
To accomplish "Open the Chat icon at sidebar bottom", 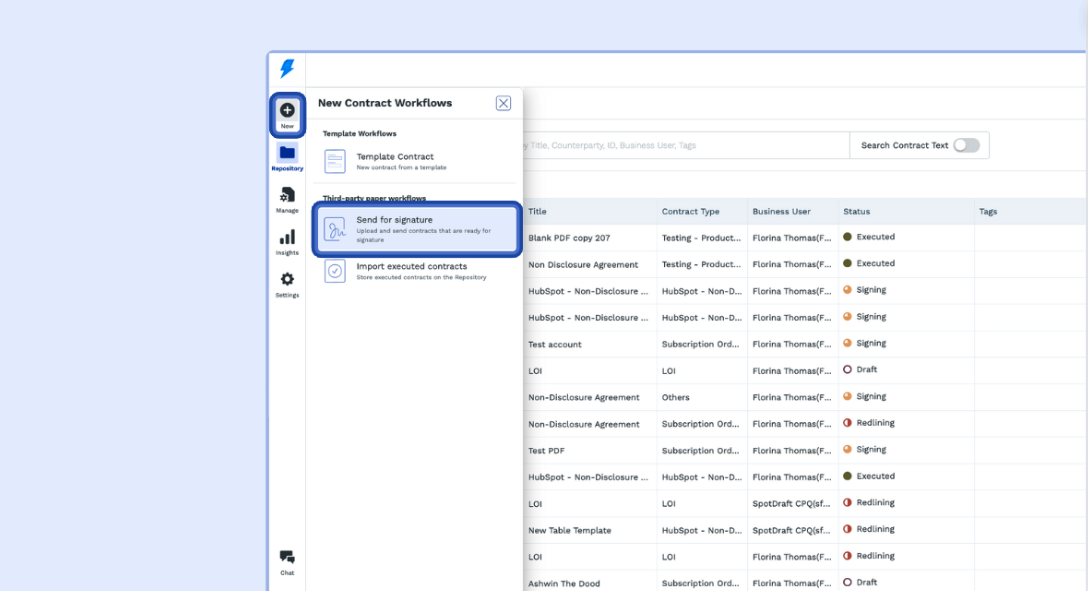I will 287,557.
